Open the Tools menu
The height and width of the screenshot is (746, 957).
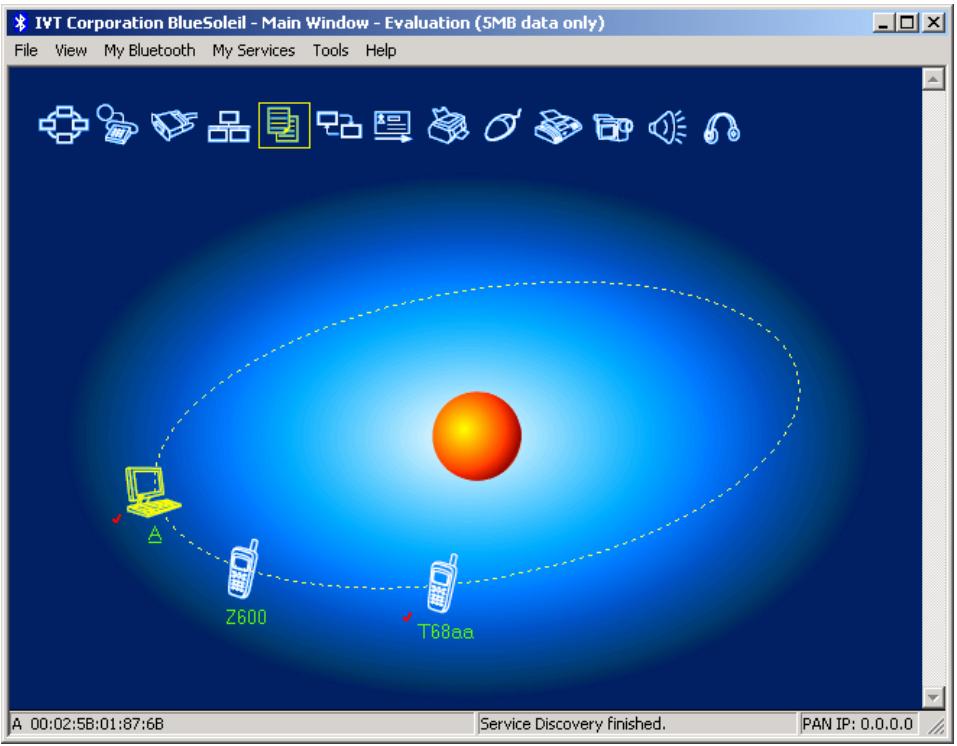(330, 50)
